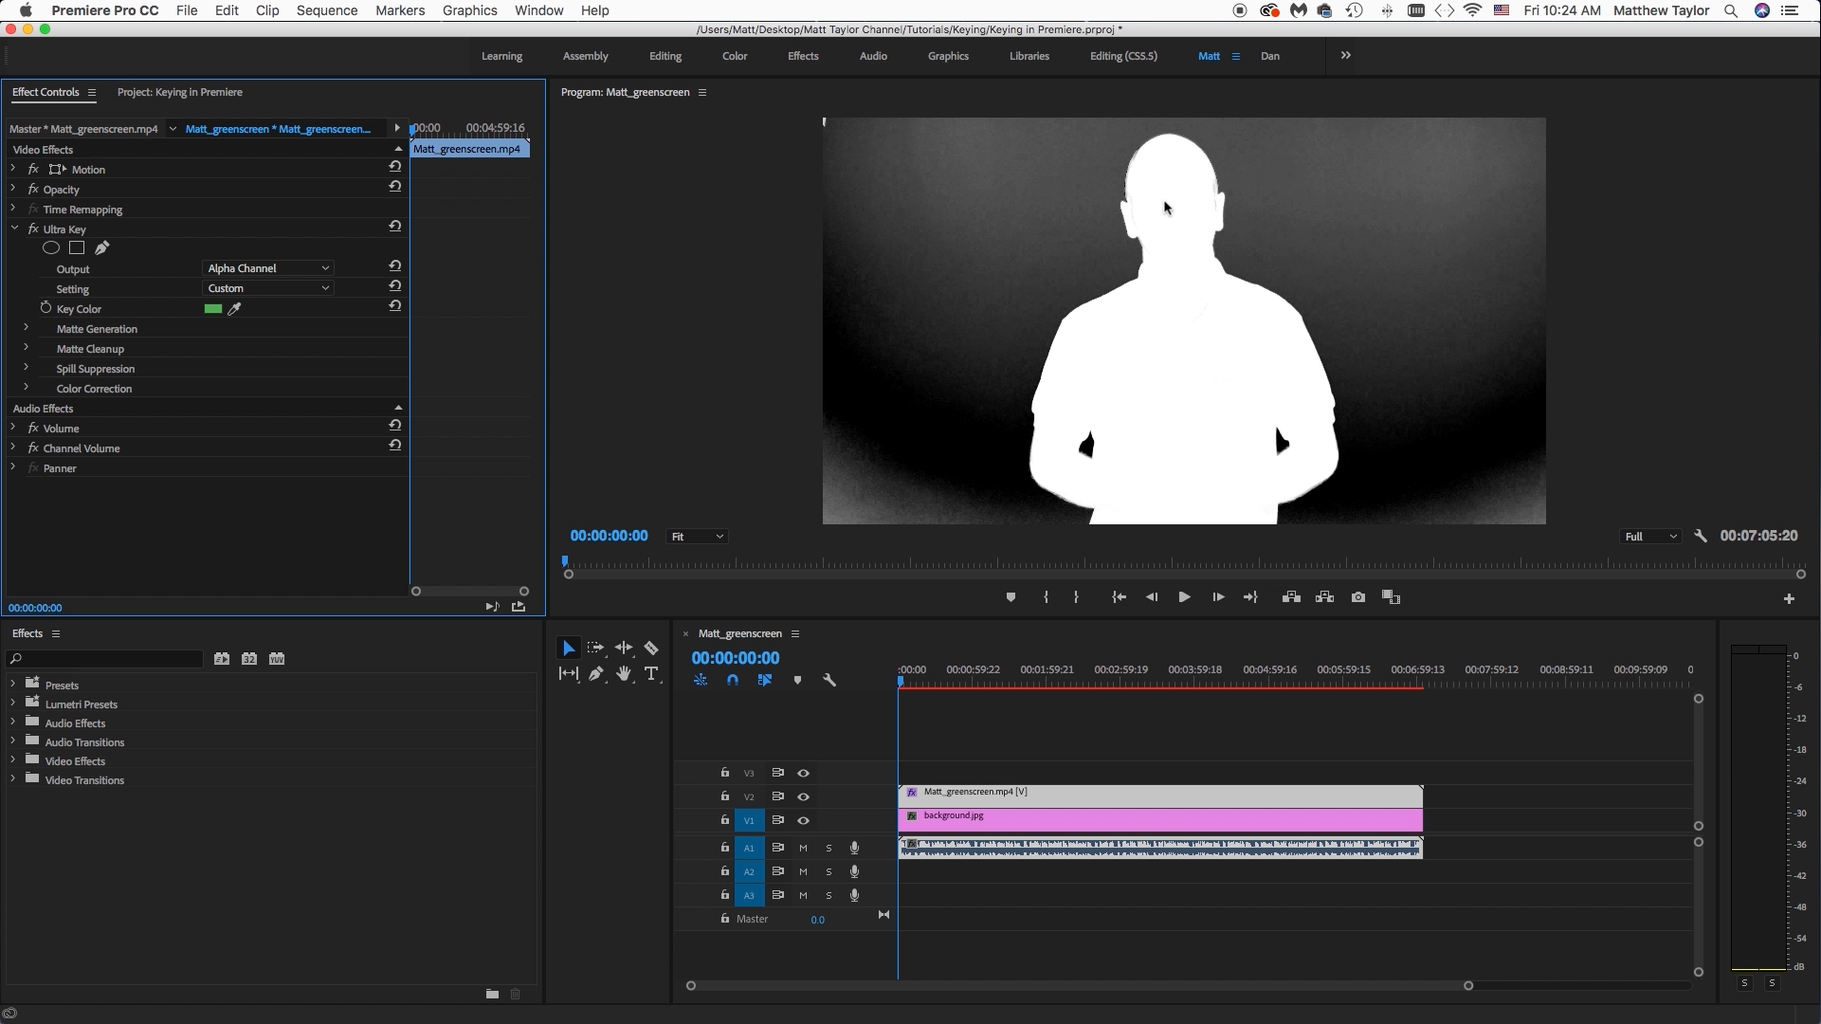Open the Sequence menu
Screen dimensions: 1821x1024
click(326, 11)
